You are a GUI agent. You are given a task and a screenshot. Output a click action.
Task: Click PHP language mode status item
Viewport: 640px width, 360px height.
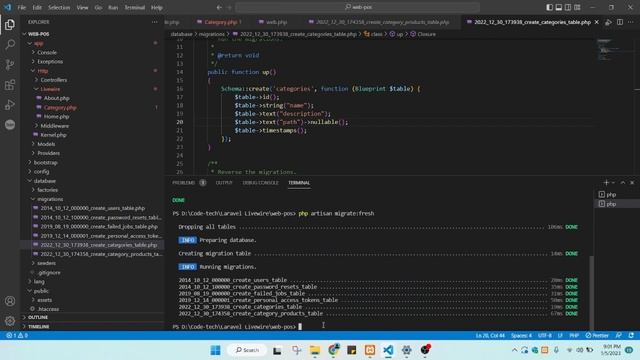(574, 336)
